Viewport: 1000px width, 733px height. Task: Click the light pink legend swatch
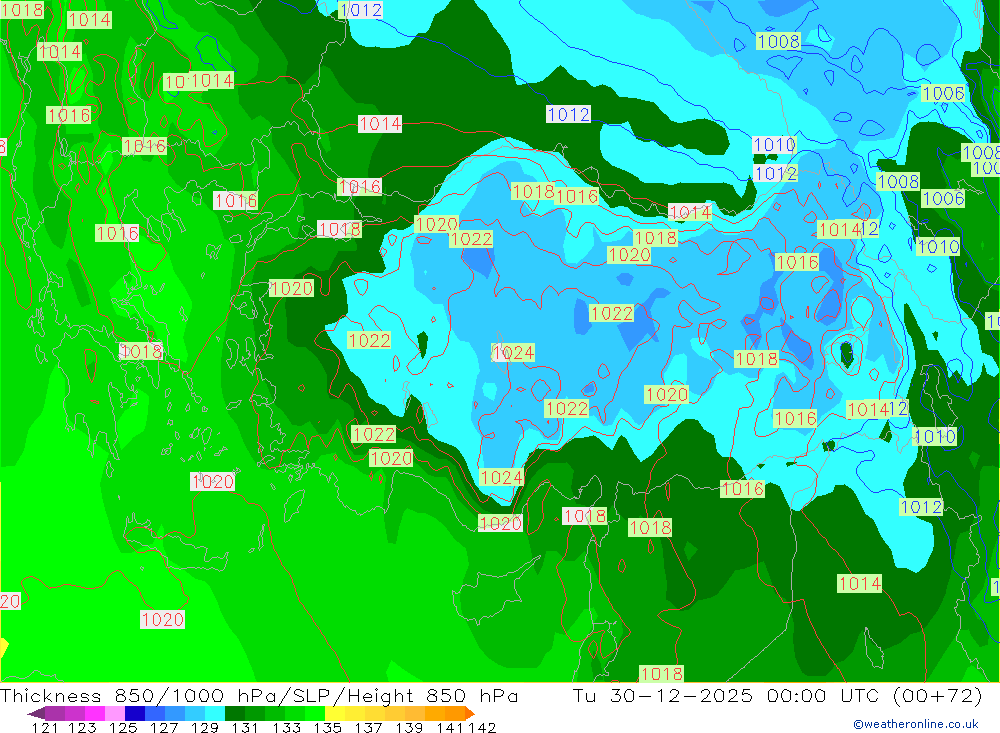click(x=115, y=713)
